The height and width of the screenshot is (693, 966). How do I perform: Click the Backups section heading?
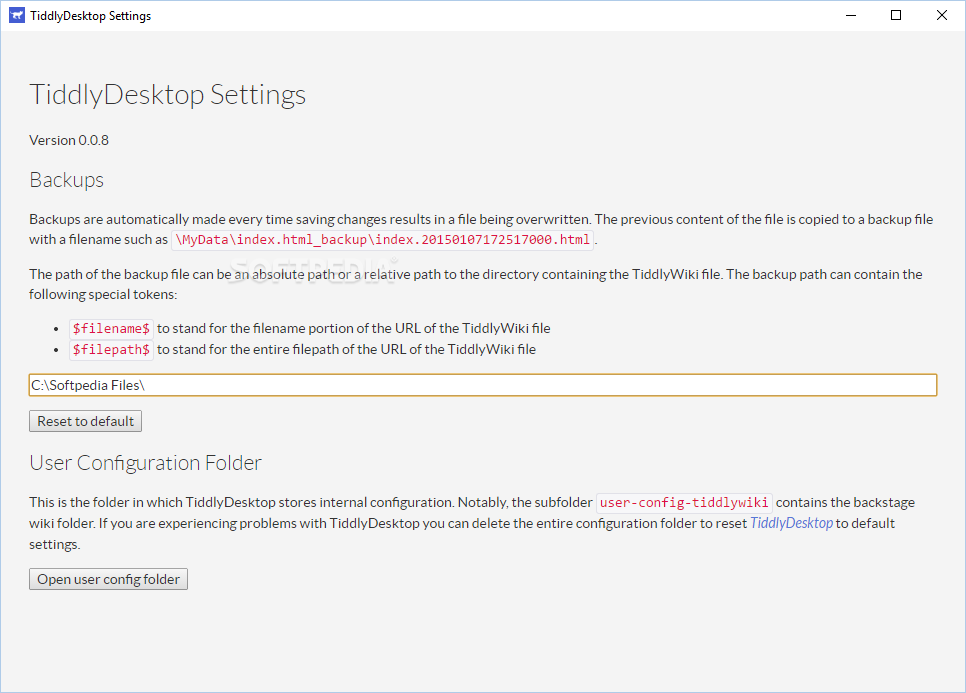pyautogui.click(x=67, y=180)
